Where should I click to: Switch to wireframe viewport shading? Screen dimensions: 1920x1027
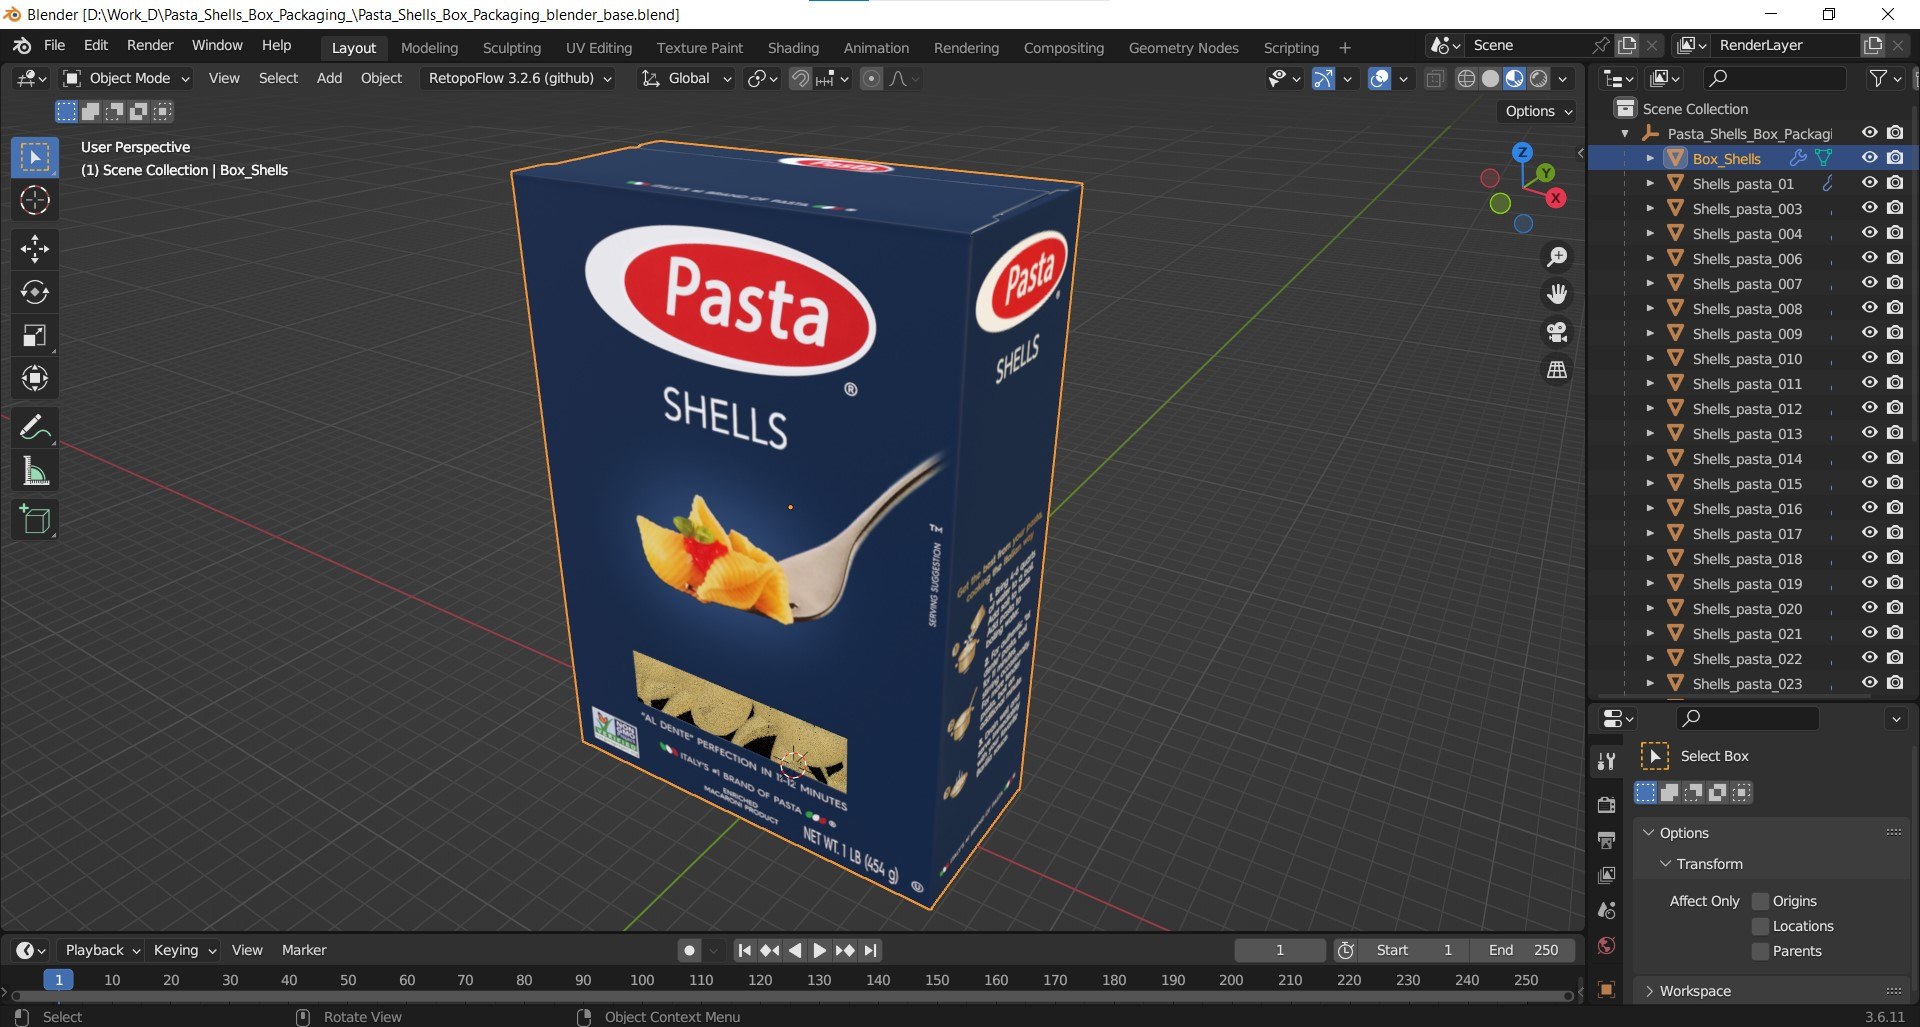pyautogui.click(x=1466, y=79)
